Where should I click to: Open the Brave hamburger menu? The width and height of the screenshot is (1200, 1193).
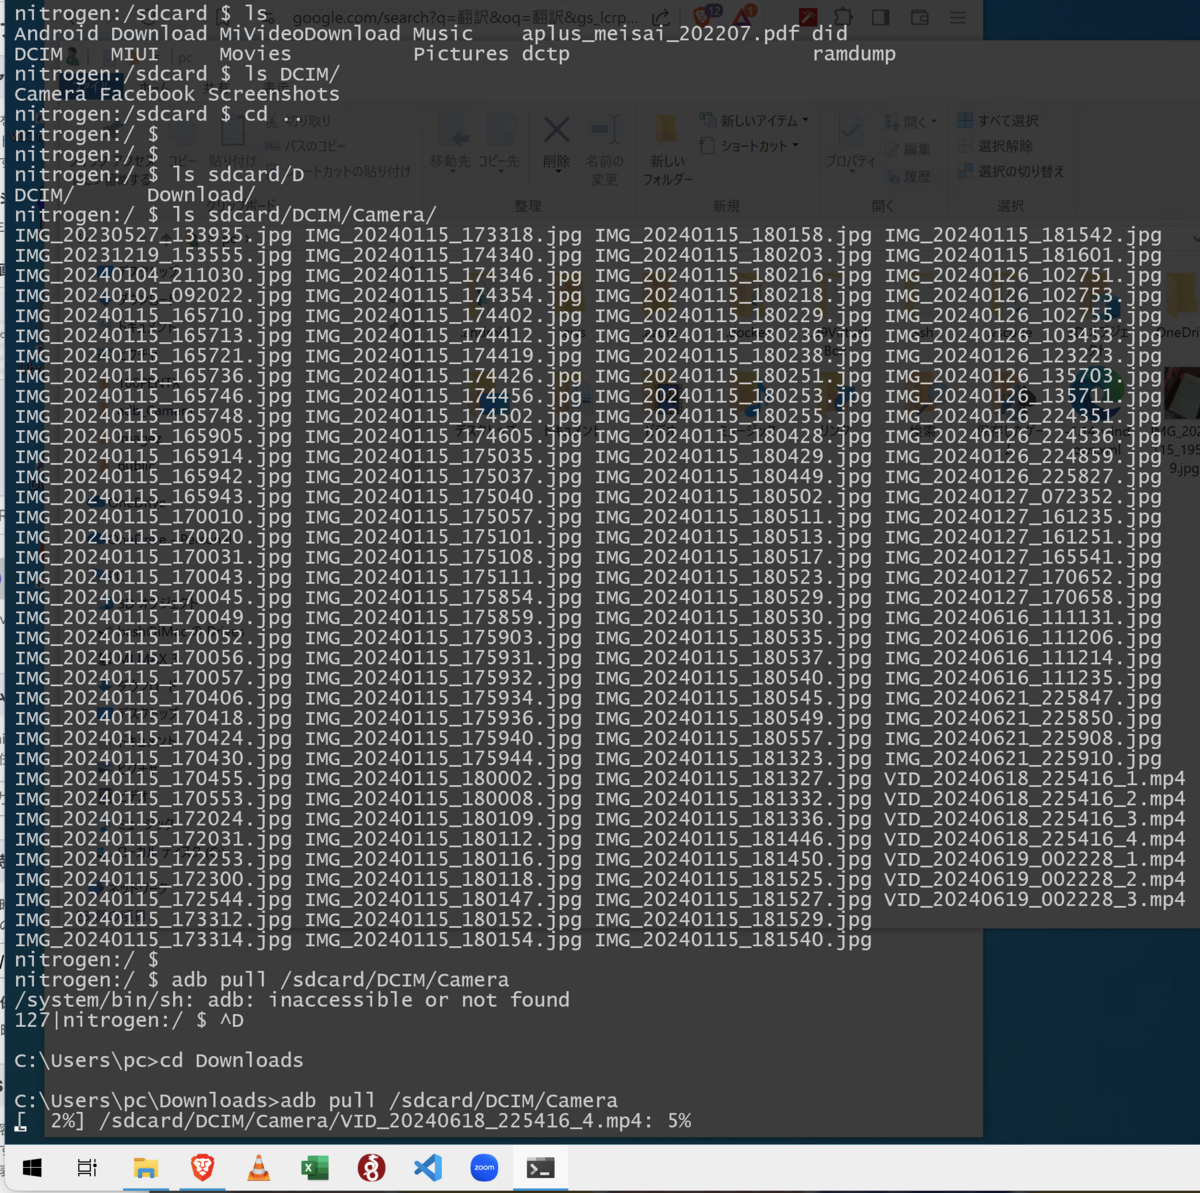(958, 16)
